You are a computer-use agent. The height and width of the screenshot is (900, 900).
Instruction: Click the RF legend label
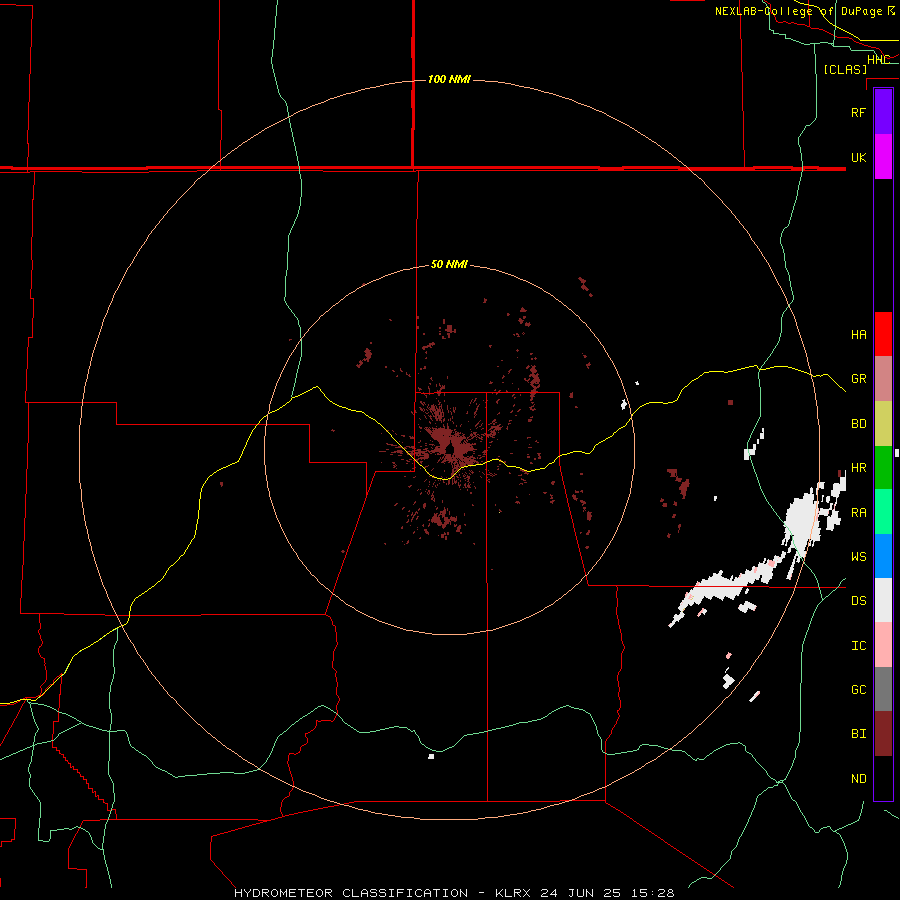858,112
